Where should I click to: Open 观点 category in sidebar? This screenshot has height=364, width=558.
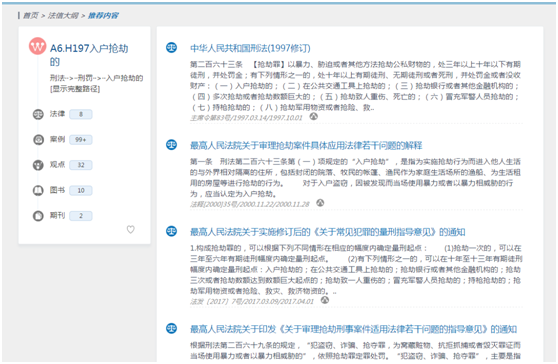coord(57,165)
